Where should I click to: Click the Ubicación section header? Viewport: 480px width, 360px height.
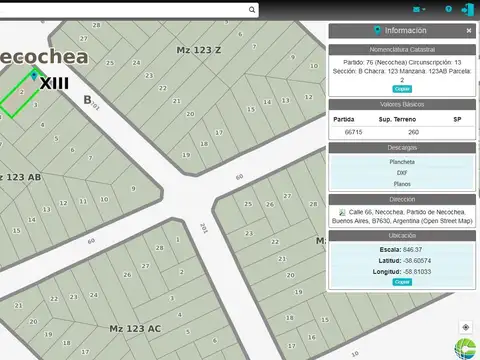[402, 236]
